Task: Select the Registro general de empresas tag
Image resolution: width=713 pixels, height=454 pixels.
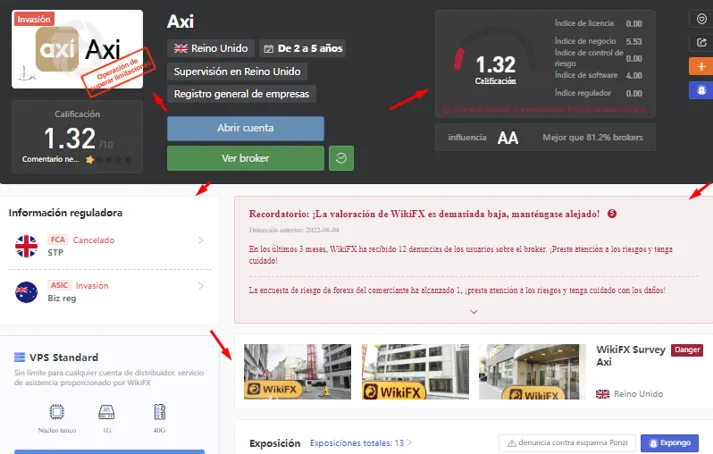Action: [241, 94]
